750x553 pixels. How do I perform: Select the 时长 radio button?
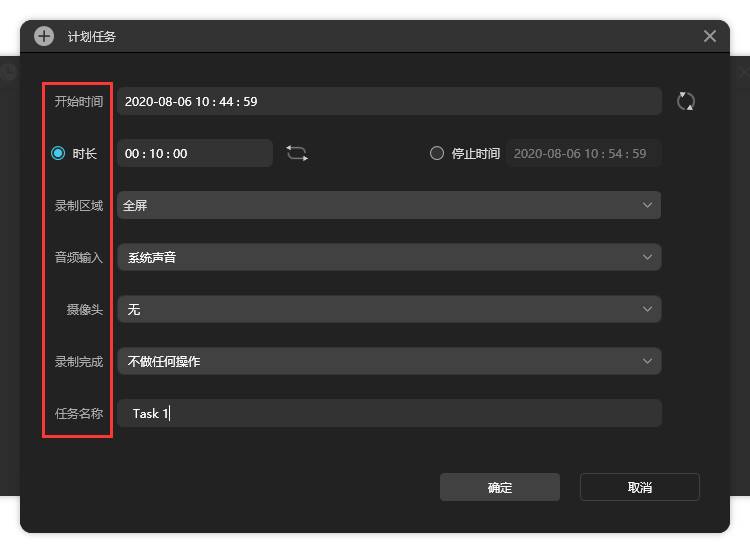pyautogui.click(x=58, y=153)
